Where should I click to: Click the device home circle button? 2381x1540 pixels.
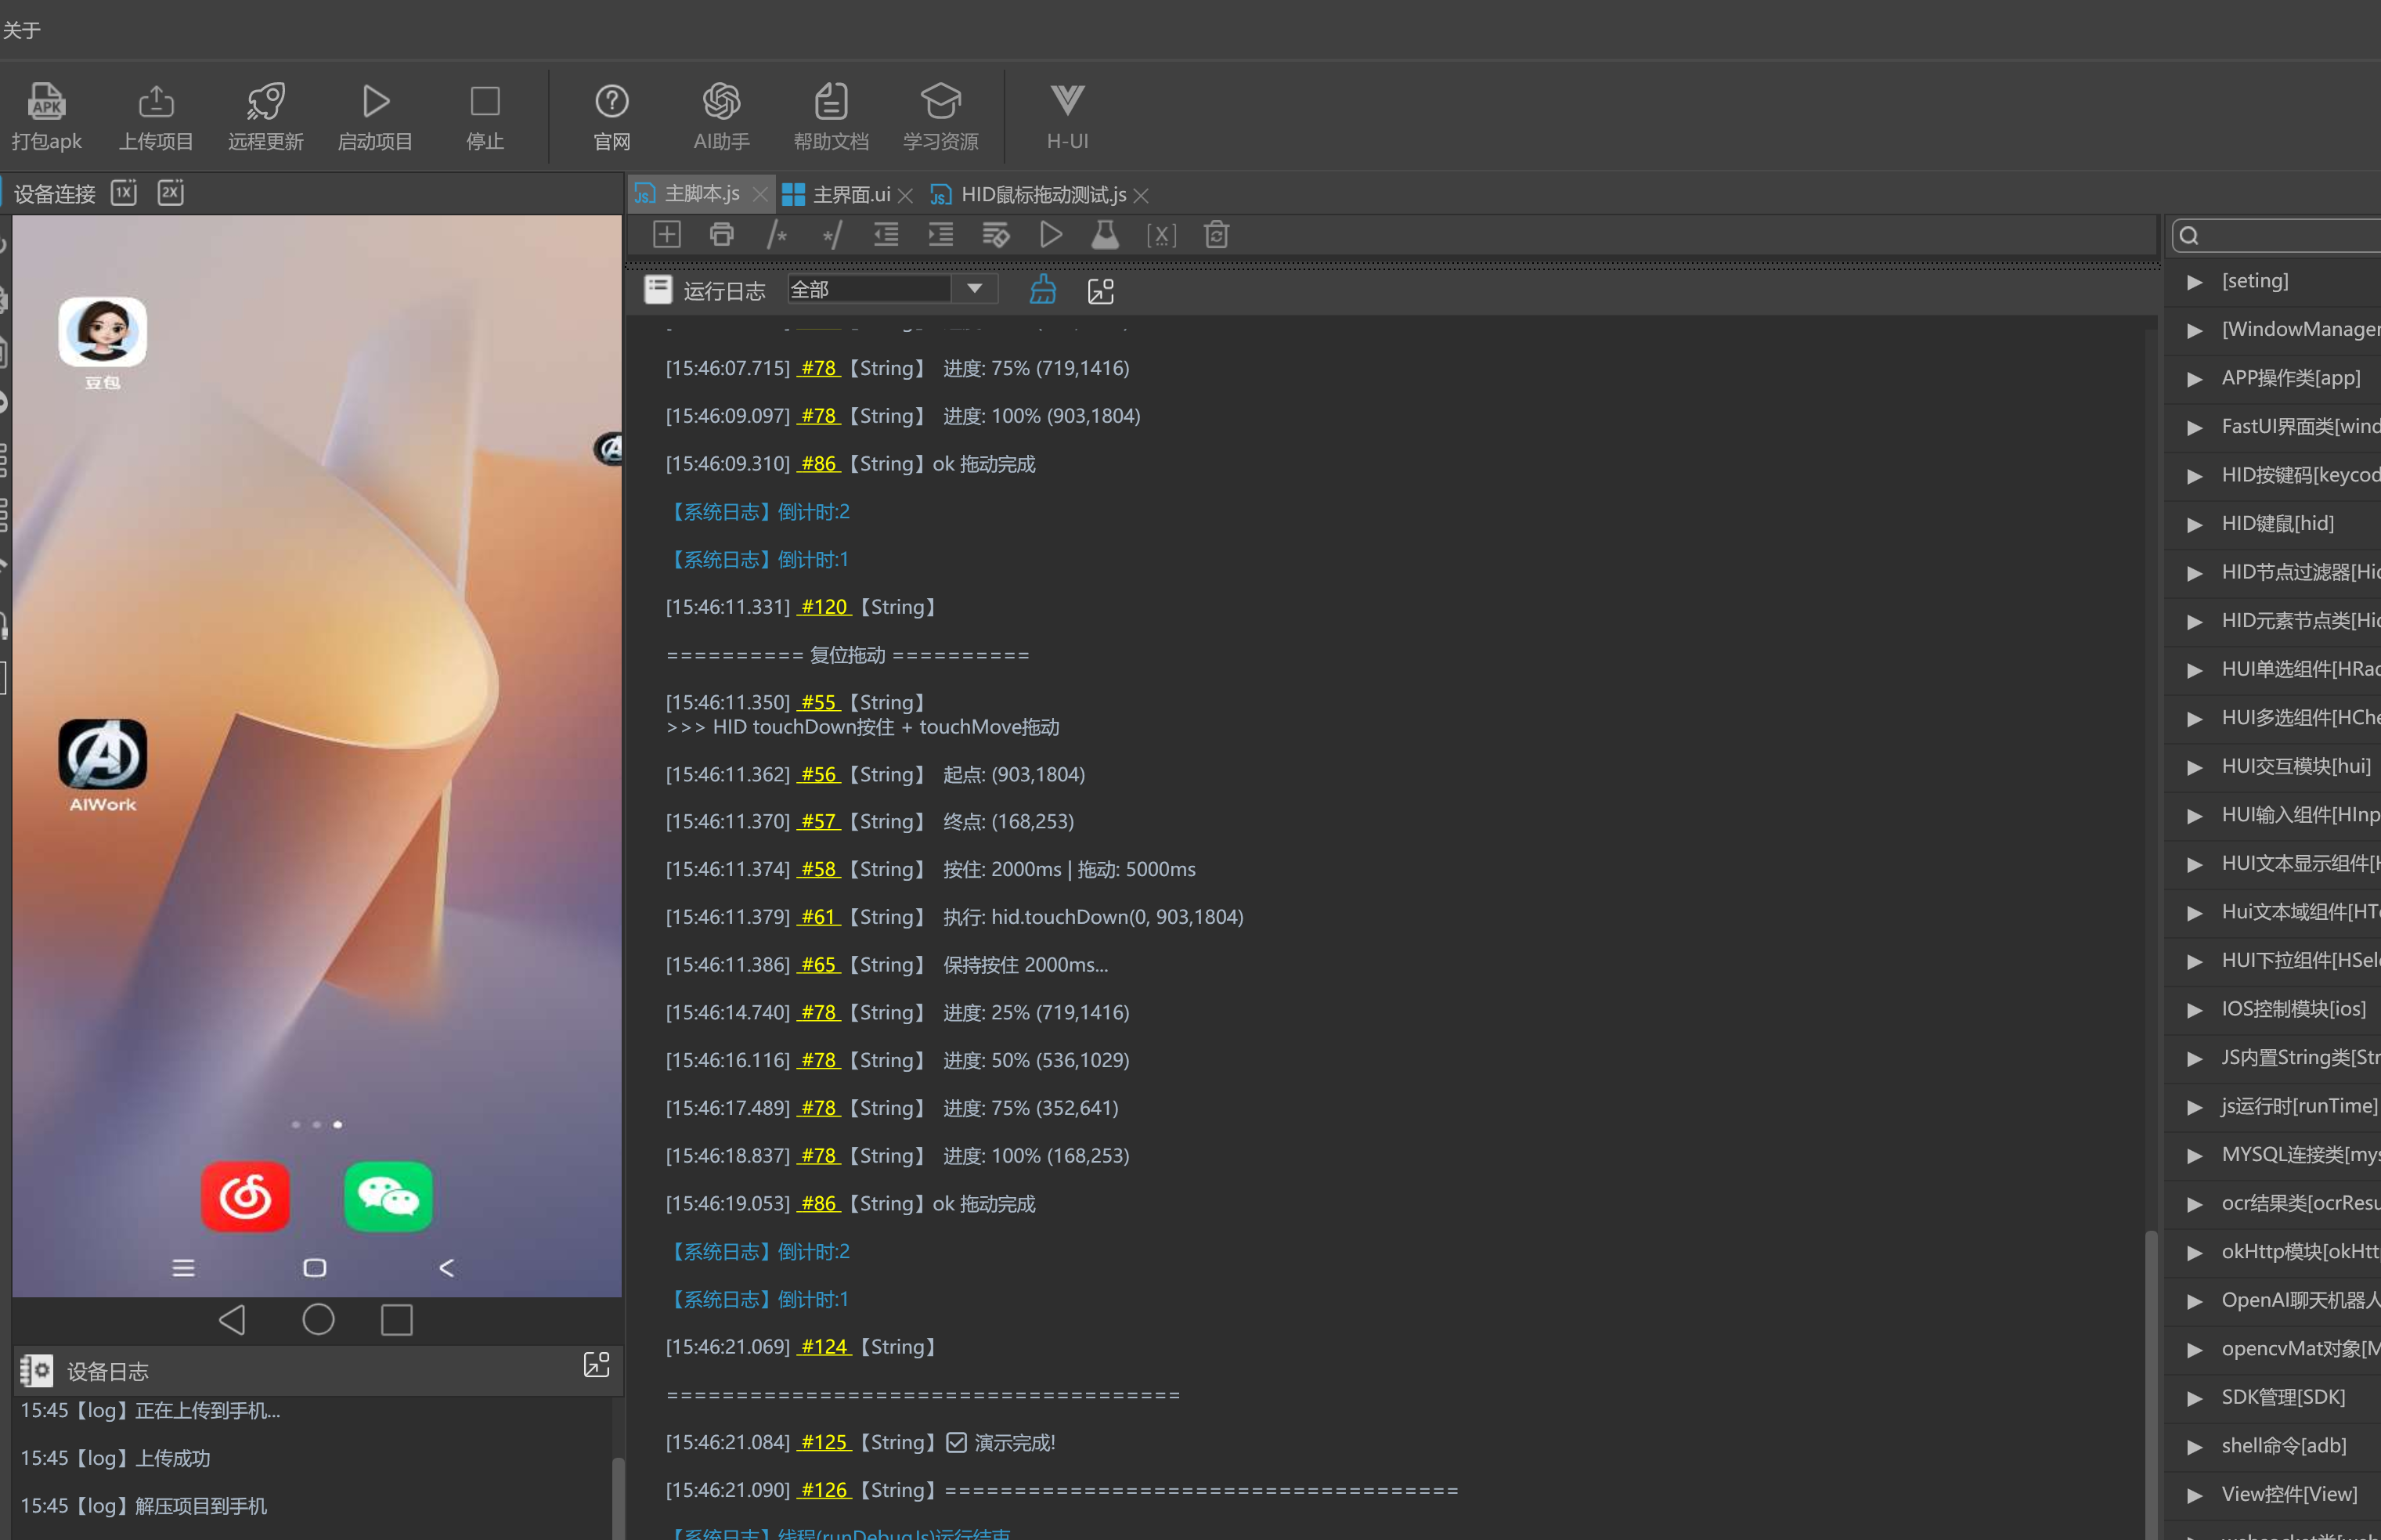(x=318, y=1320)
